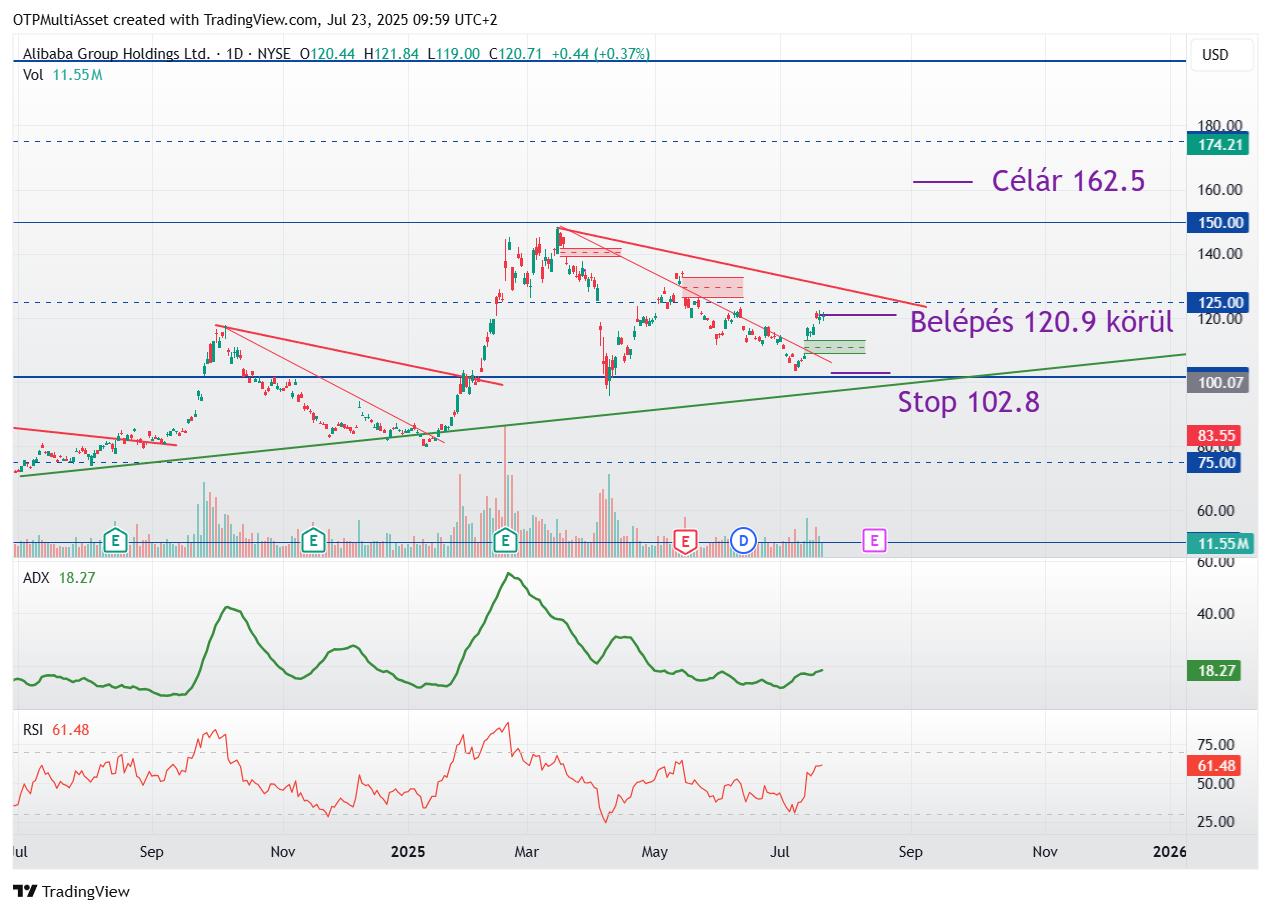Select the 'Célár 162.5' text annotation

[1067, 181]
